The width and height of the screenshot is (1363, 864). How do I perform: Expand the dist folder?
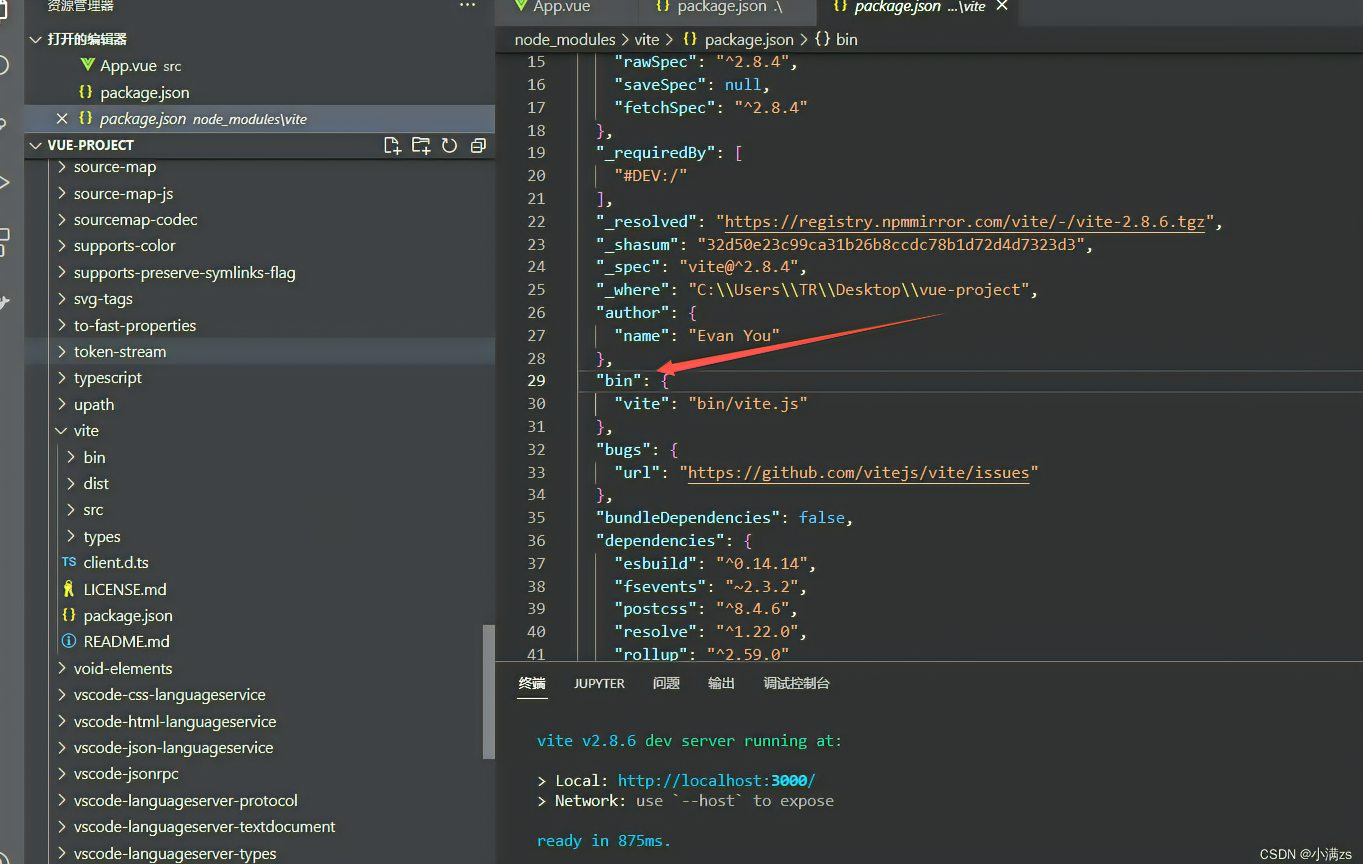[x=96, y=484]
